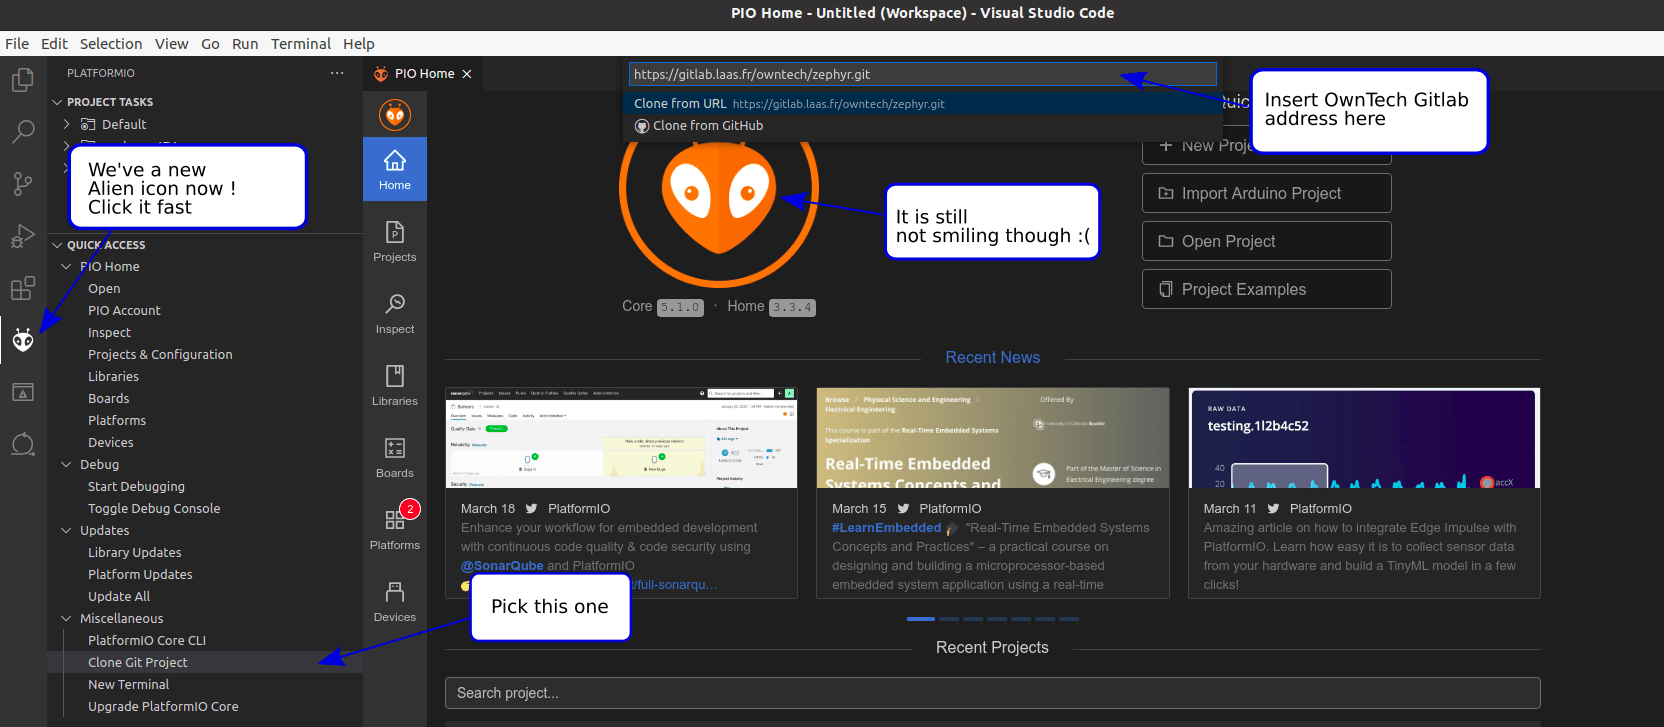
Task: Select Upgrade PlatformIO Core item
Action: point(163,707)
